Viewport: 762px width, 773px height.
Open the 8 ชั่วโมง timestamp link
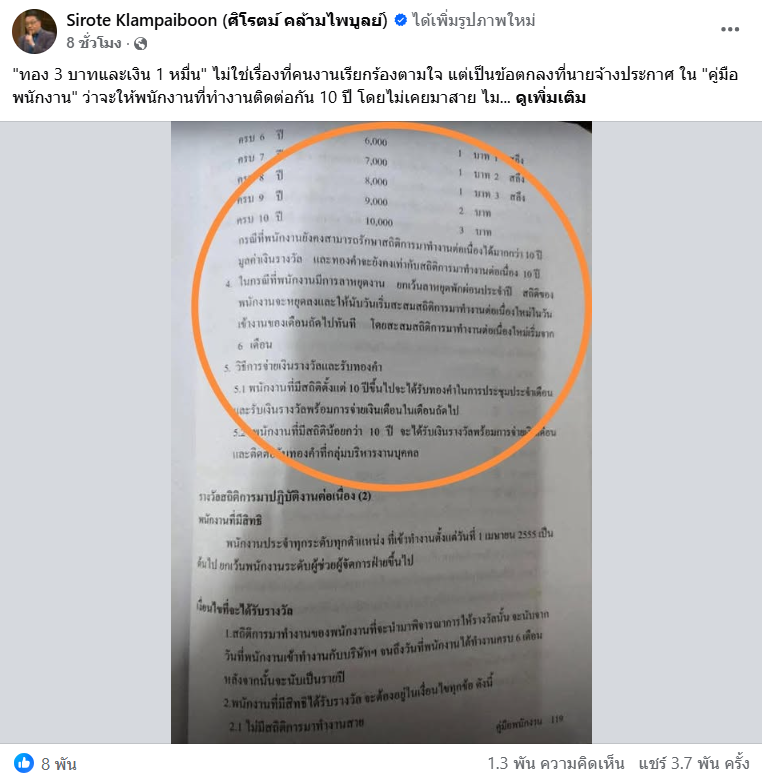coord(94,43)
